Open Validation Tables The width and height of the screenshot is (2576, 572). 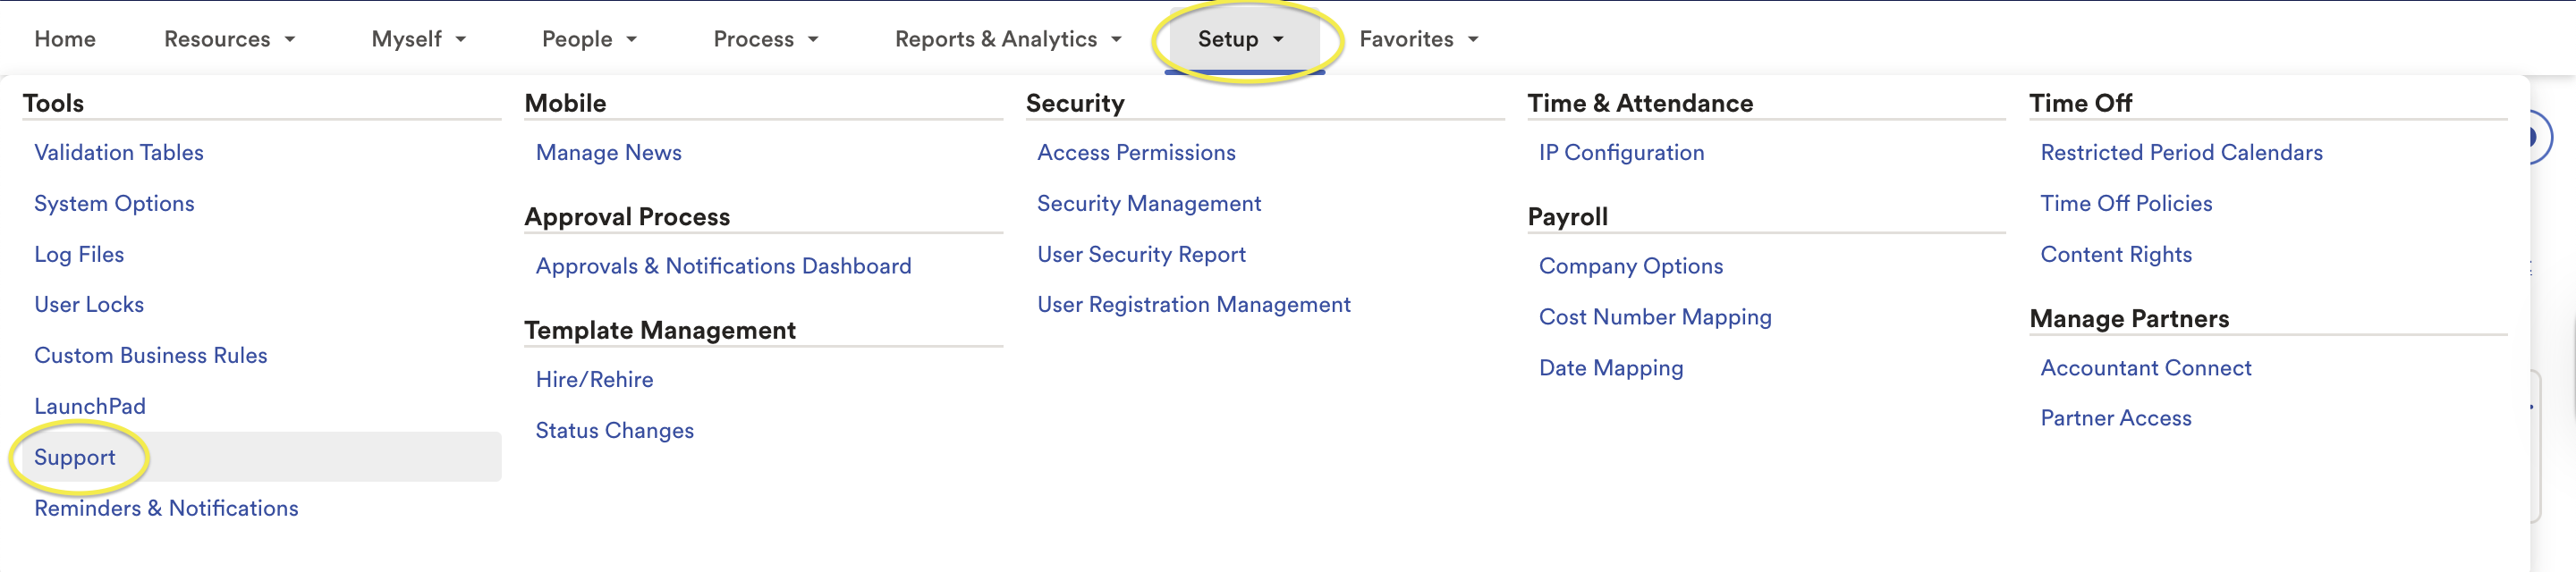[x=119, y=152]
